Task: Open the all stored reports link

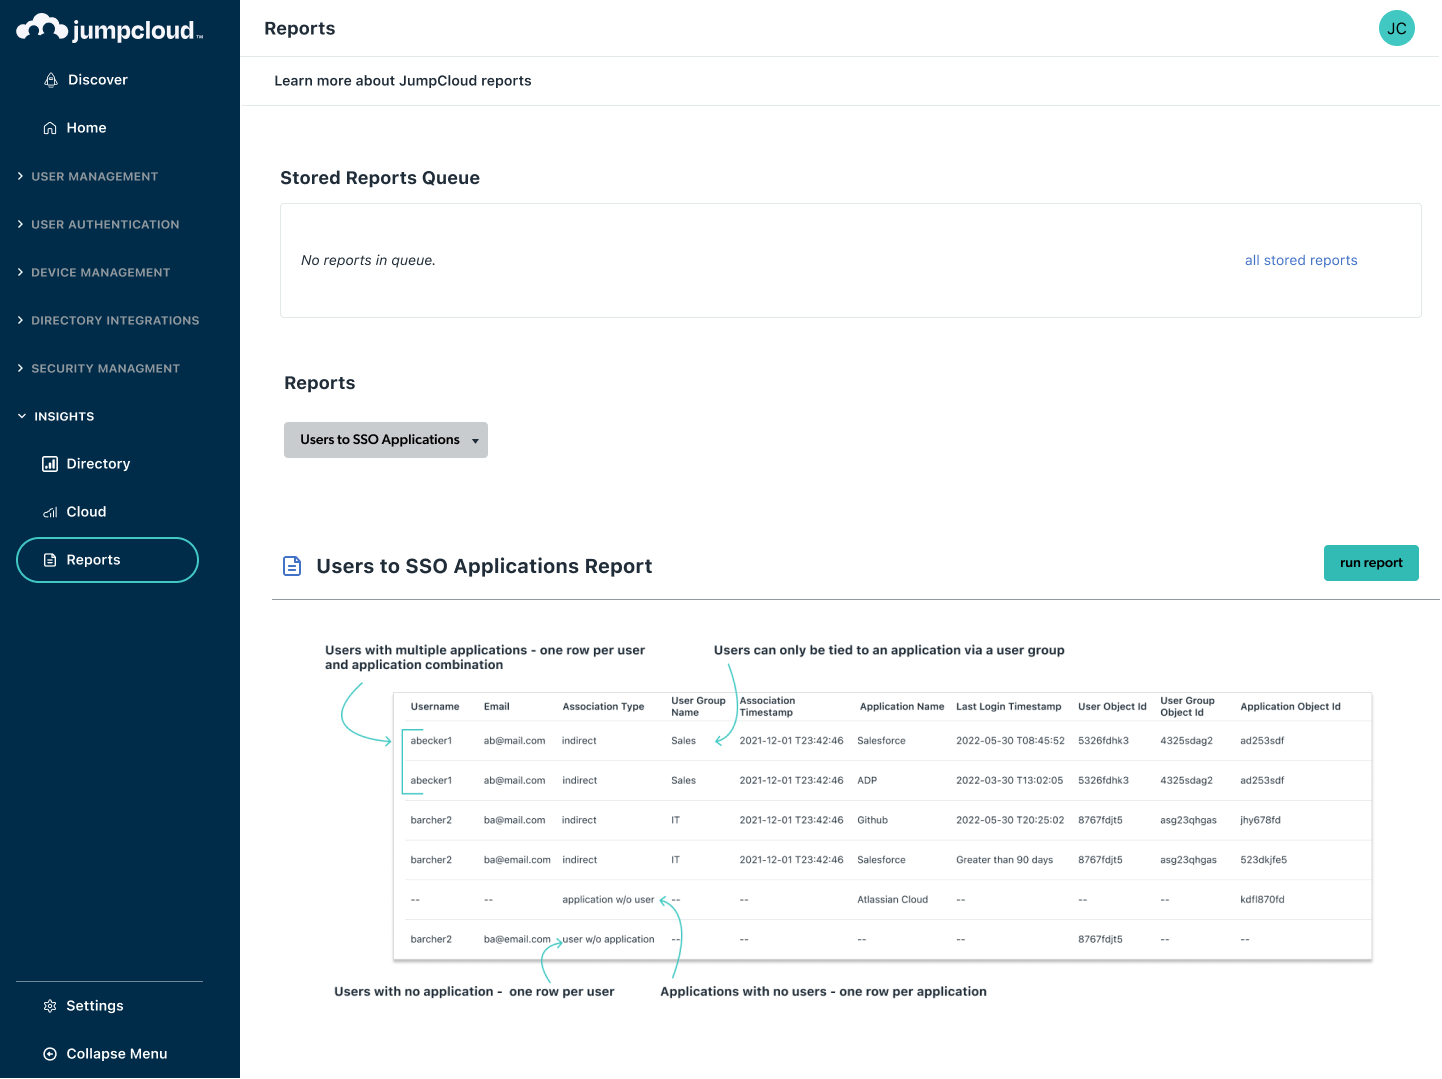Action: click(1300, 260)
